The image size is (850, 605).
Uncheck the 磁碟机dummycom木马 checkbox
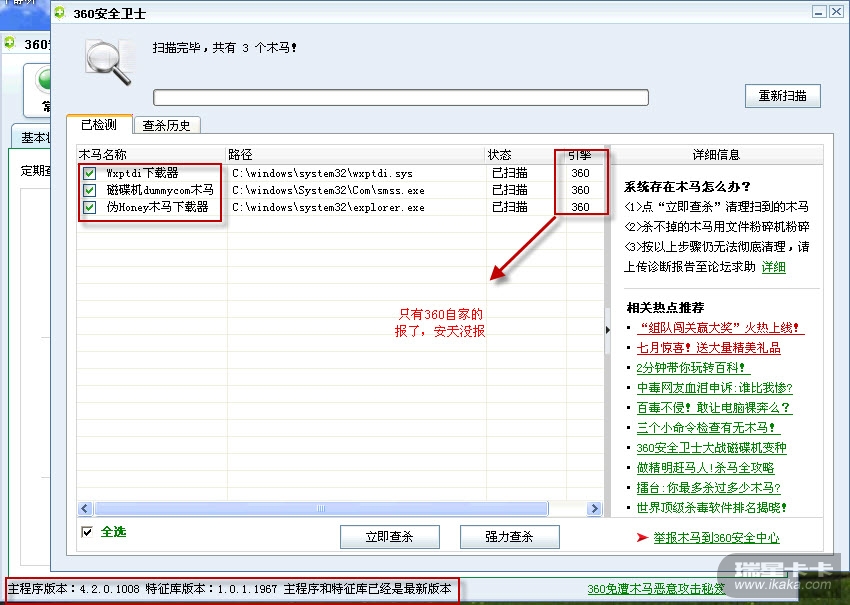click(89, 190)
